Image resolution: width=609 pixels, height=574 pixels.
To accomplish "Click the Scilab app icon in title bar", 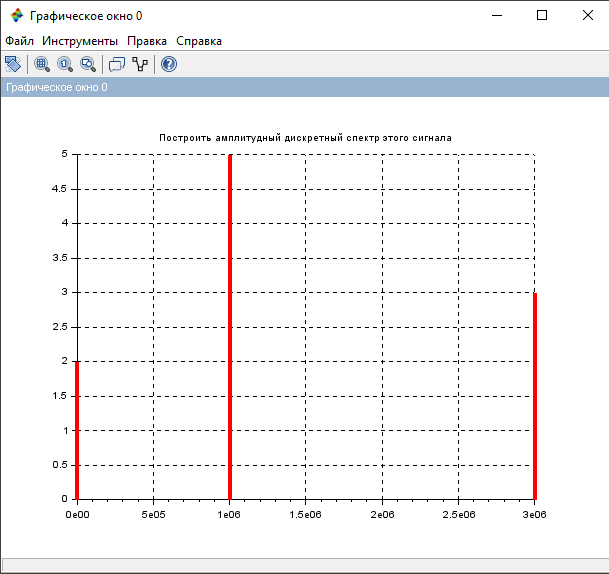I will 17,16.
